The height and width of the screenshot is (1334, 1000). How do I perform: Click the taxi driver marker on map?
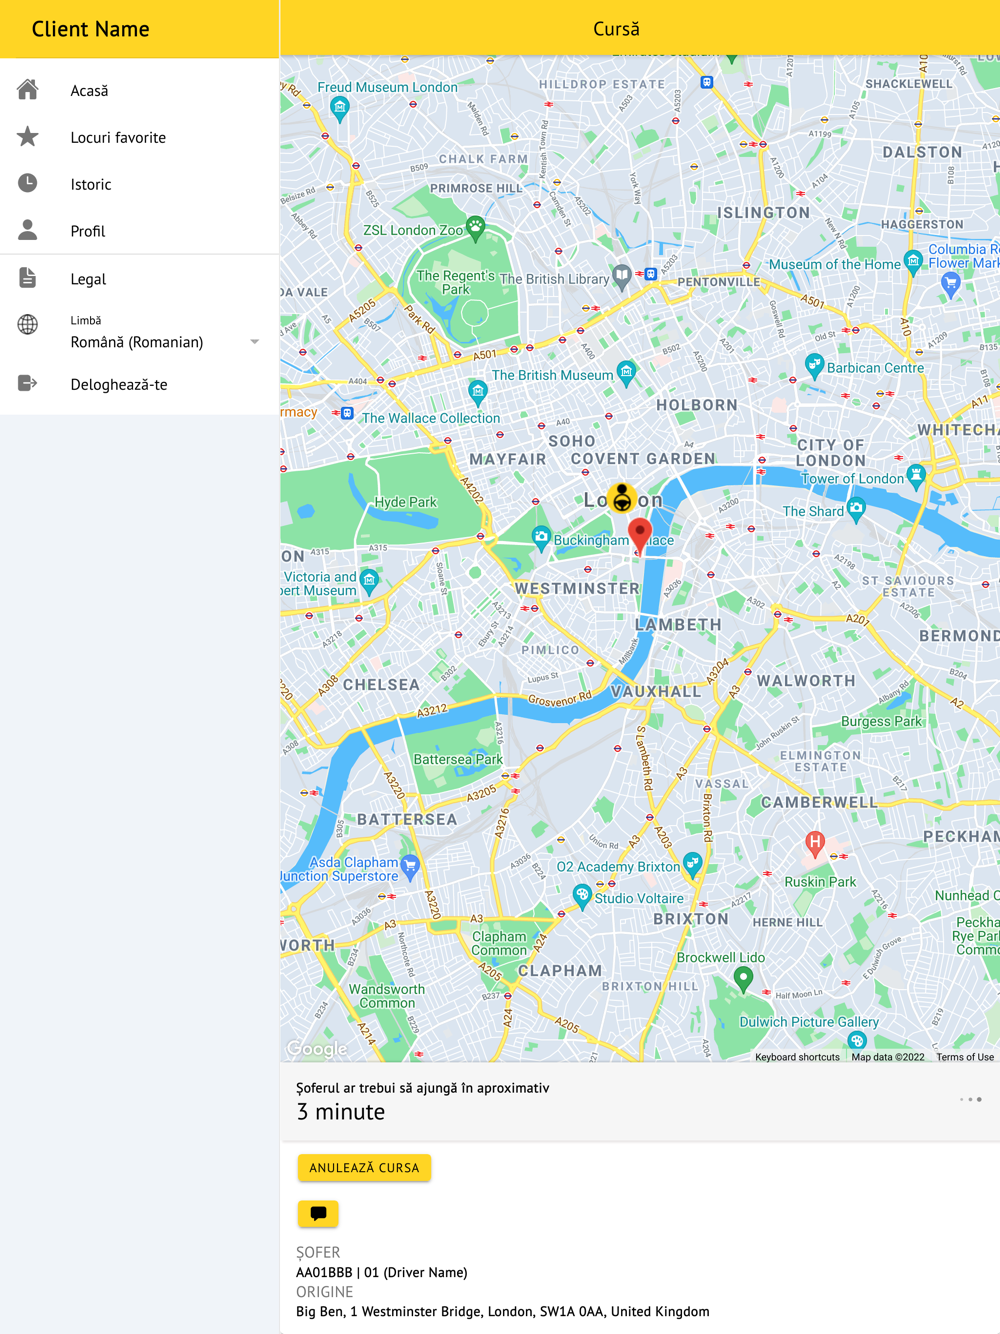click(x=622, y=497)
